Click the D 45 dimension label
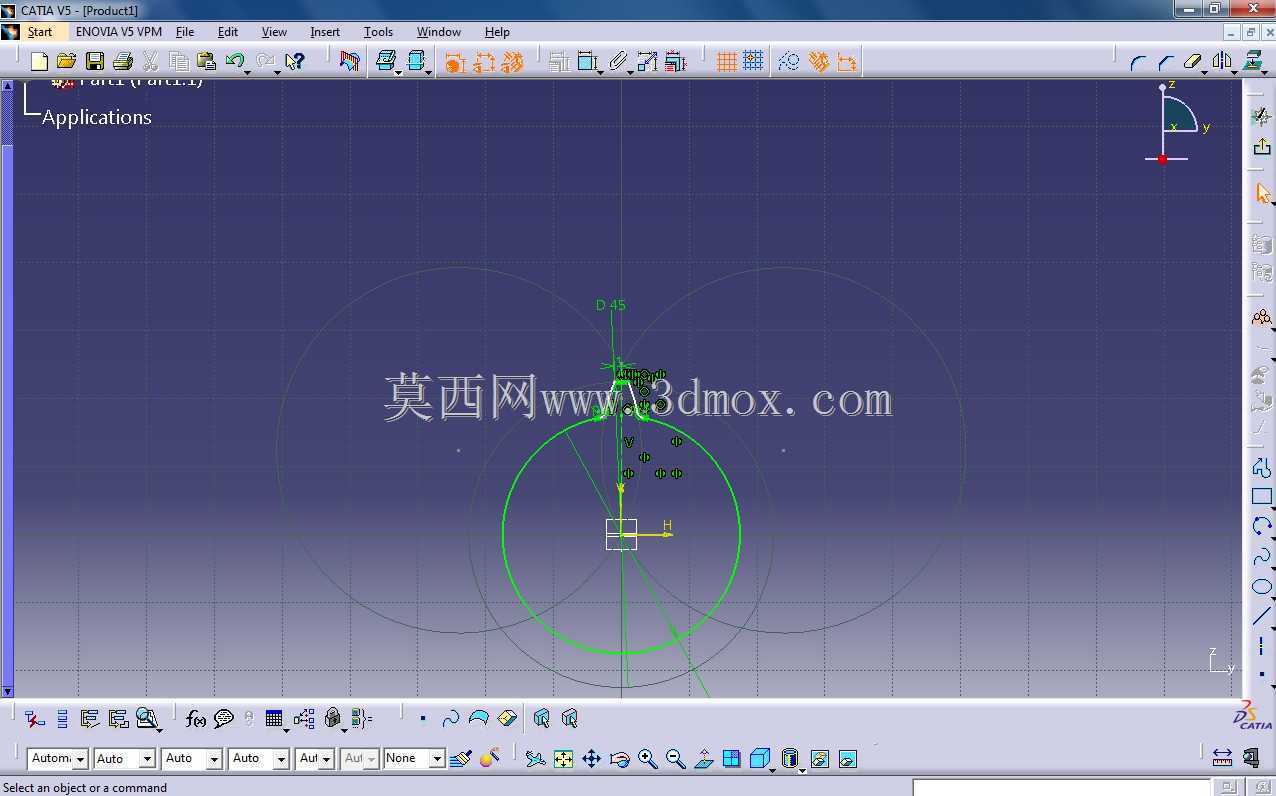The image size is (1276, 796). [611, 305]
